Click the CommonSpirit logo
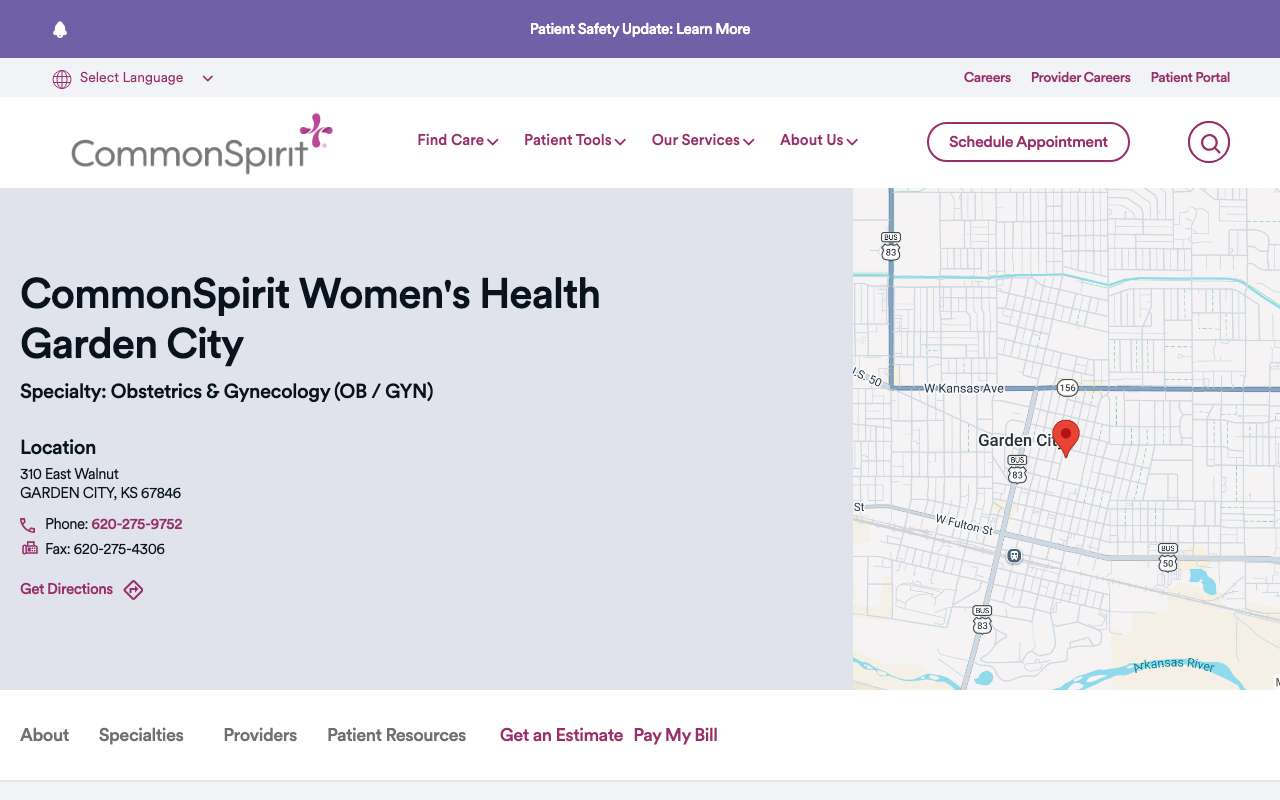 click(202, 143)
